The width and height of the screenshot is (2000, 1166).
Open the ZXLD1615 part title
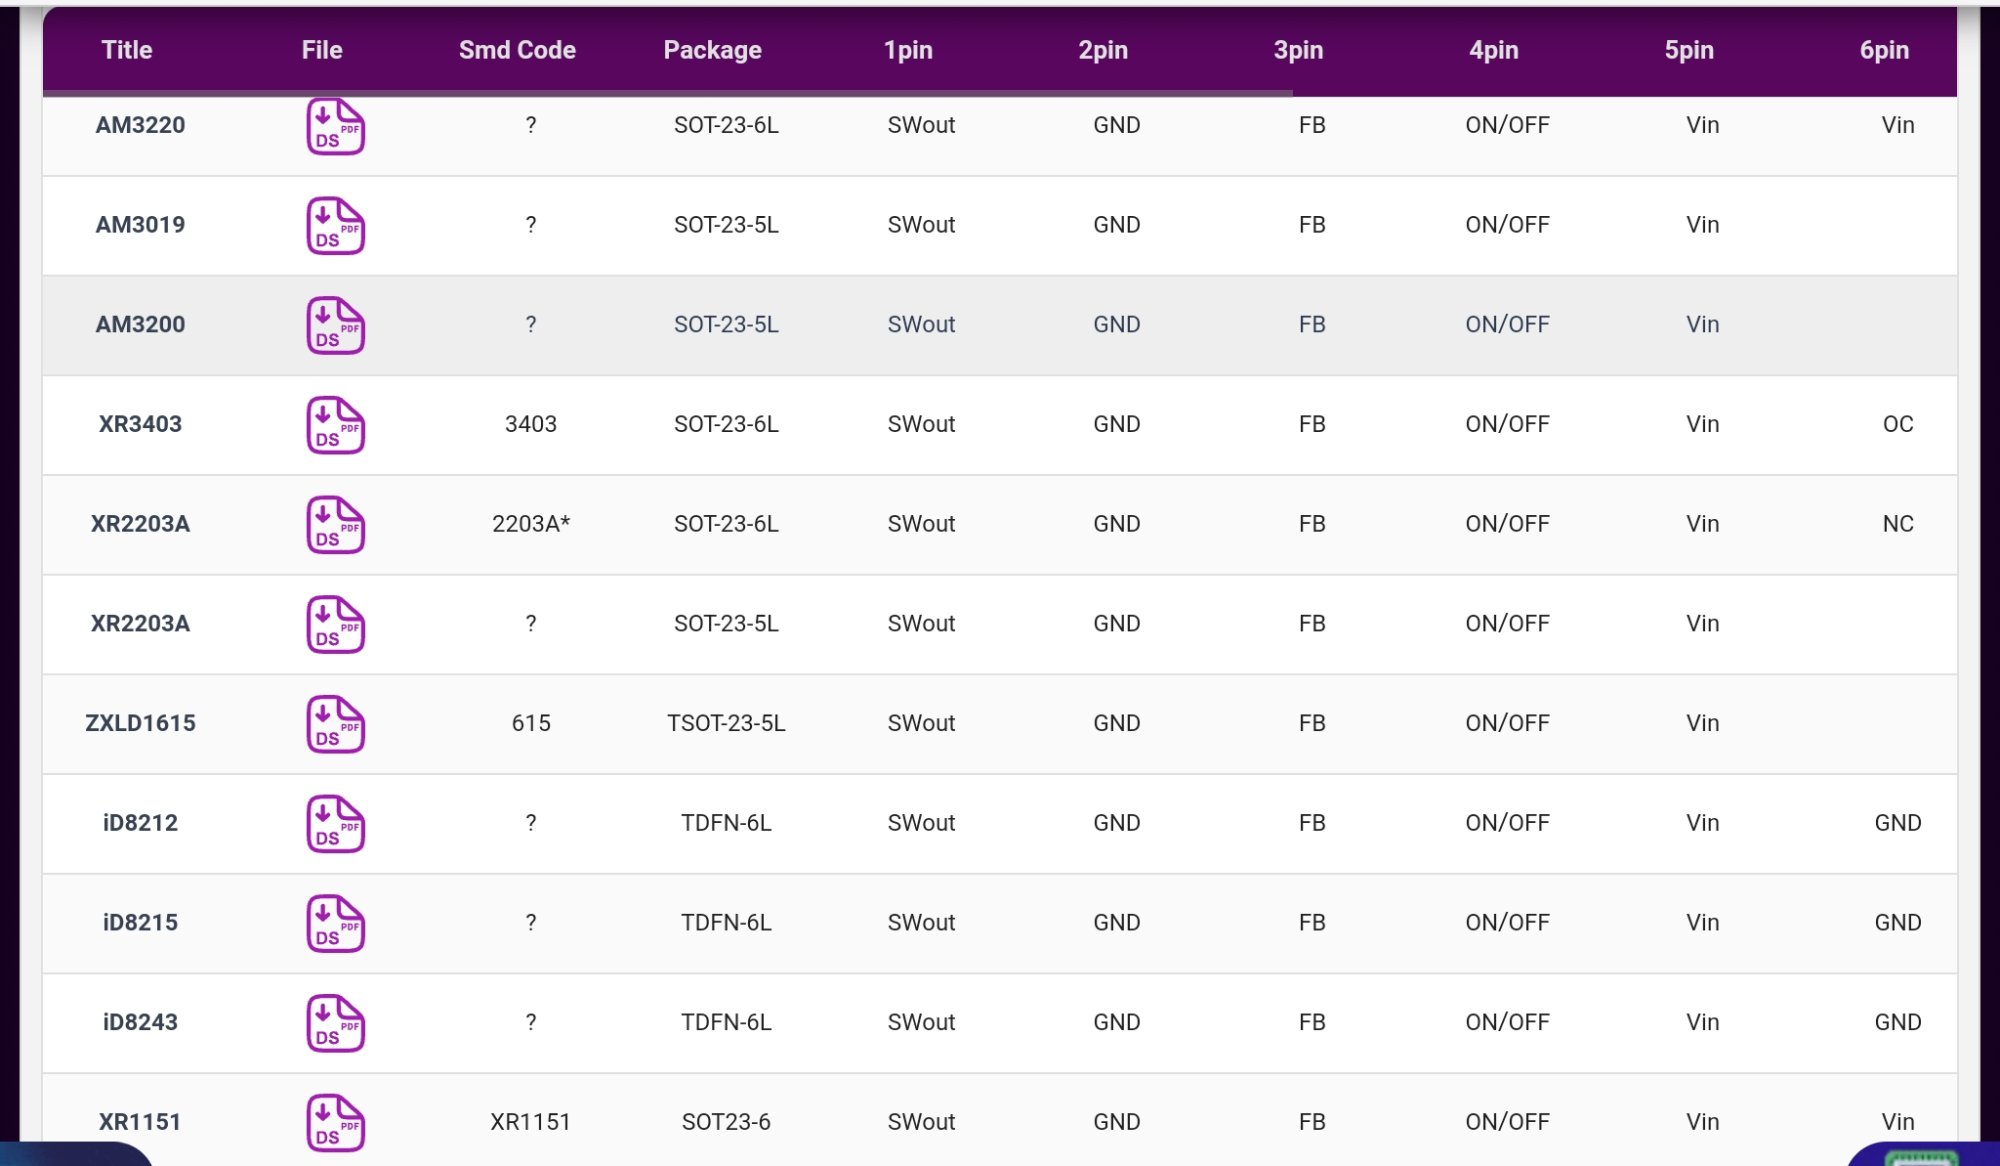coord(140,723)
